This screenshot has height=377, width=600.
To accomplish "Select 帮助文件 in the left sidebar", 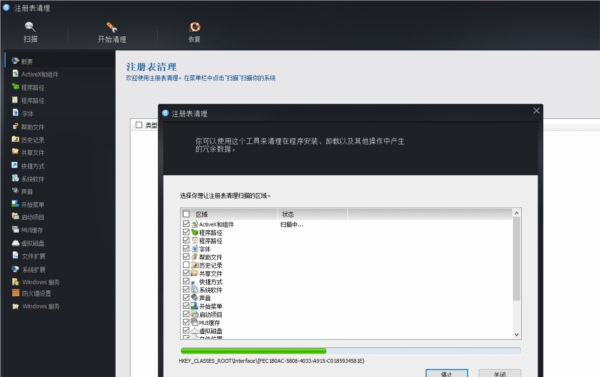I will [x=28, y=127].
